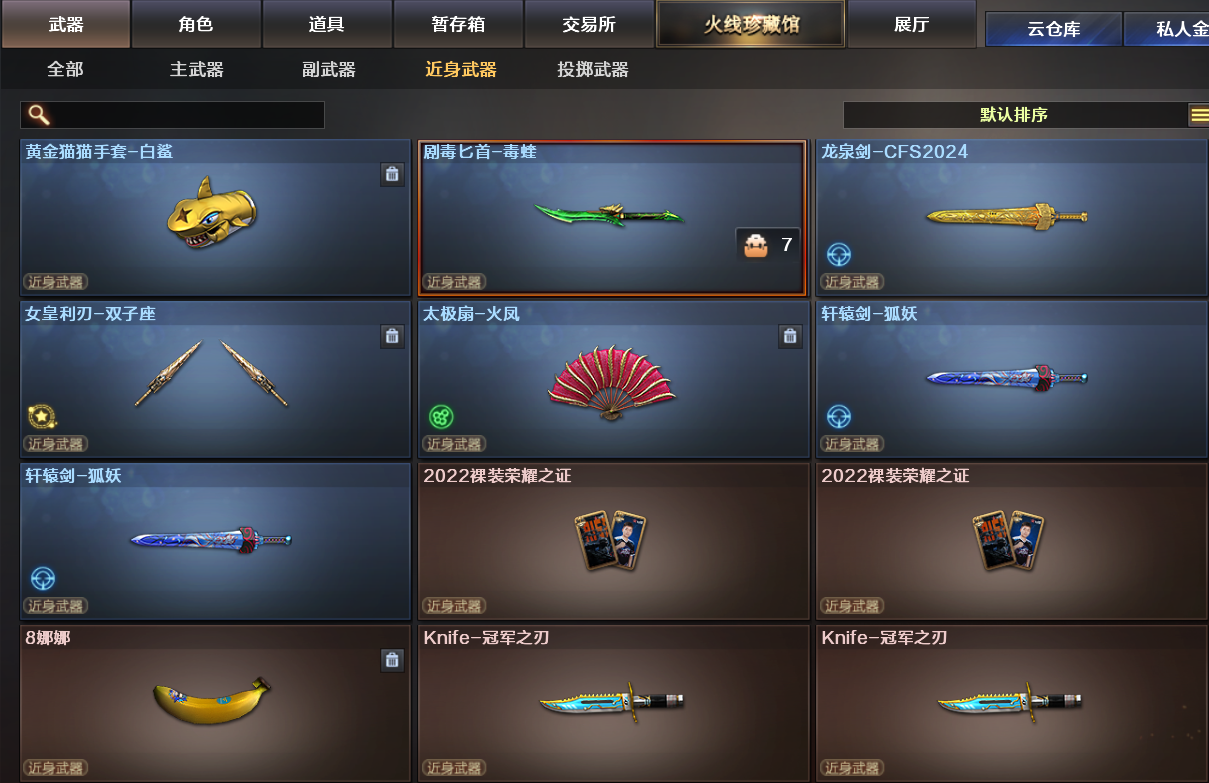1209x783 pixels.
Task: Select the 投掷武器 category filter
Action: (x=593, y=70)
